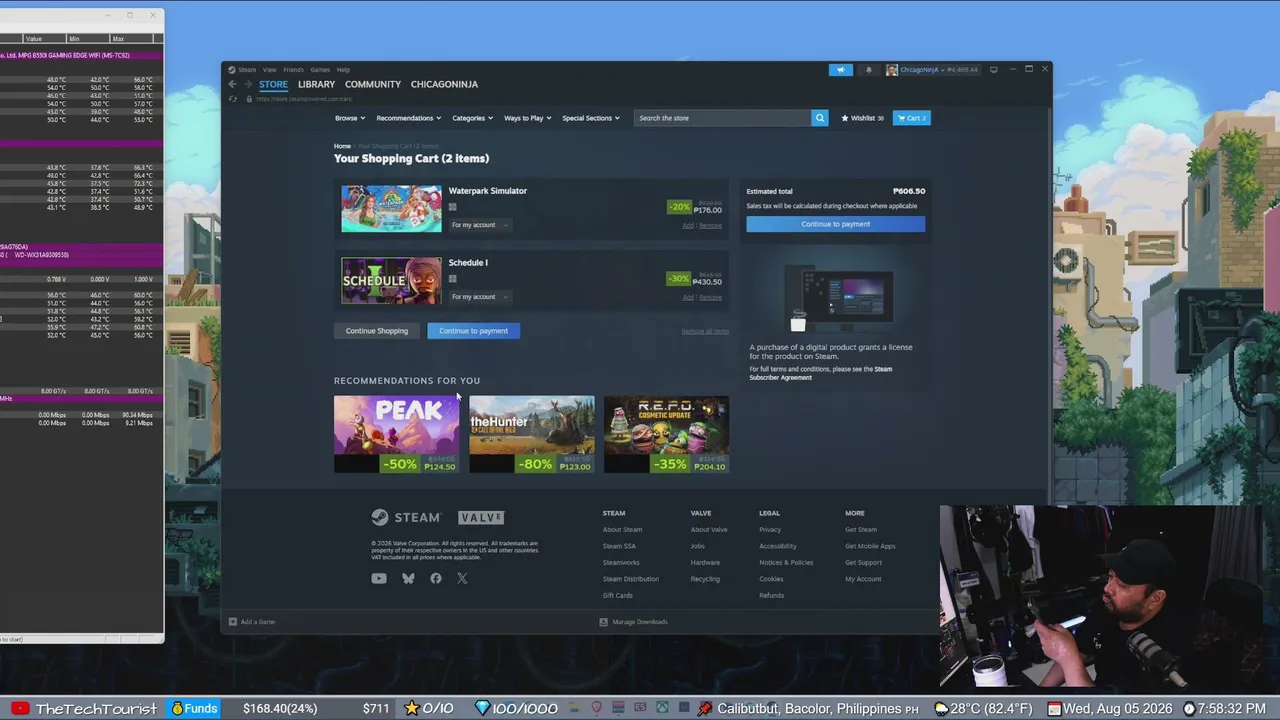Image resolution: width=1280 pixels, height=720 pixels.
Task: Expand the Browse store menu
Action: coord(349,118)
